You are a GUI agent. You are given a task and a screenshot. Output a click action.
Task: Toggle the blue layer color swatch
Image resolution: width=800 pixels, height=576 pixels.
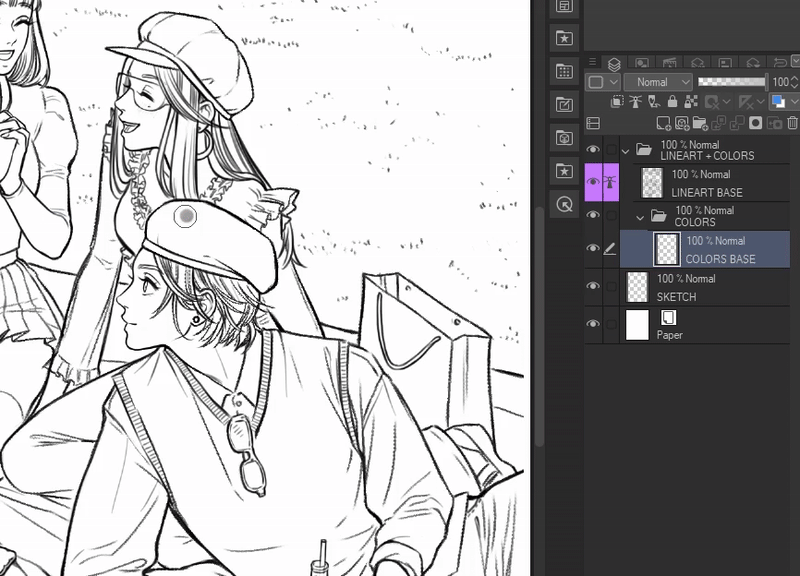779,102
